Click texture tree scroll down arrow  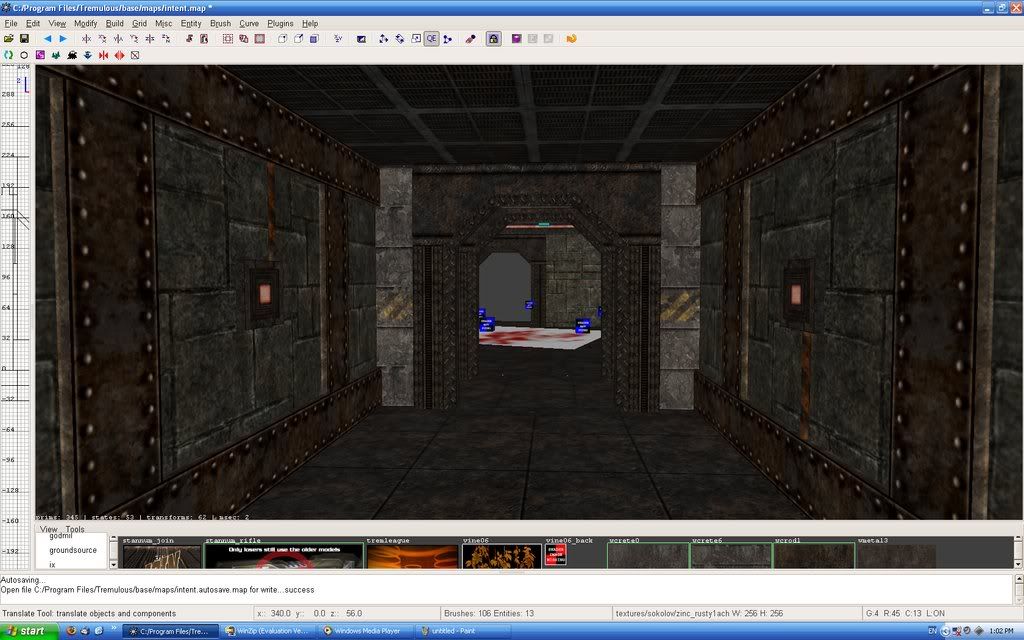[x=113, y=564]
